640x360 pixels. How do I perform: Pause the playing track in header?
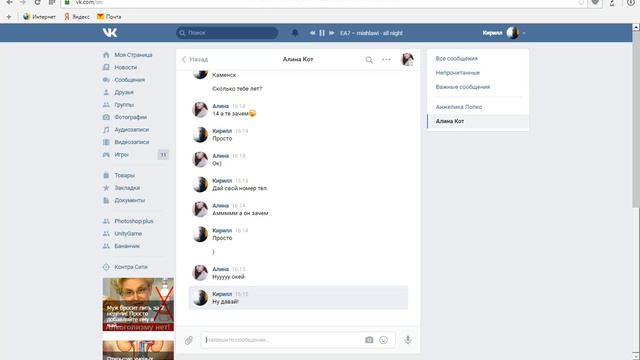point(322,33)
